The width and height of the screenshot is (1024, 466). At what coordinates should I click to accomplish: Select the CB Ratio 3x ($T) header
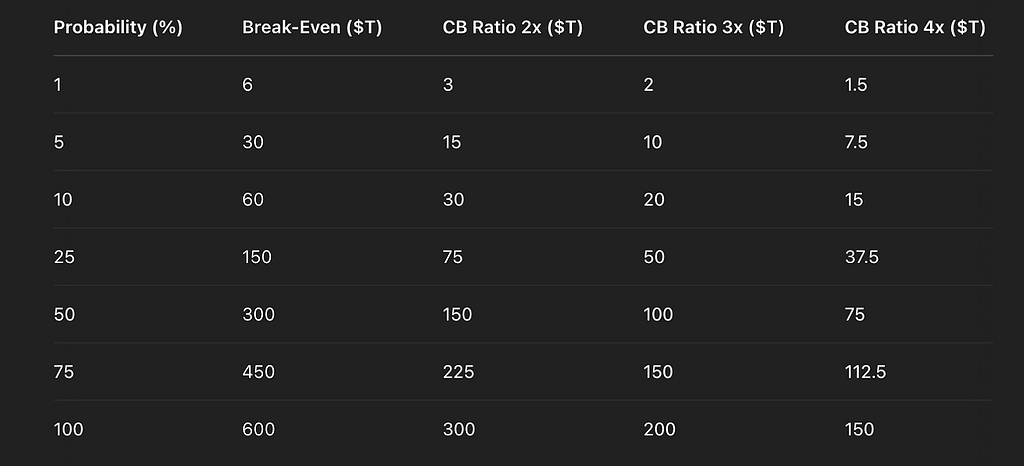point(714,28)
